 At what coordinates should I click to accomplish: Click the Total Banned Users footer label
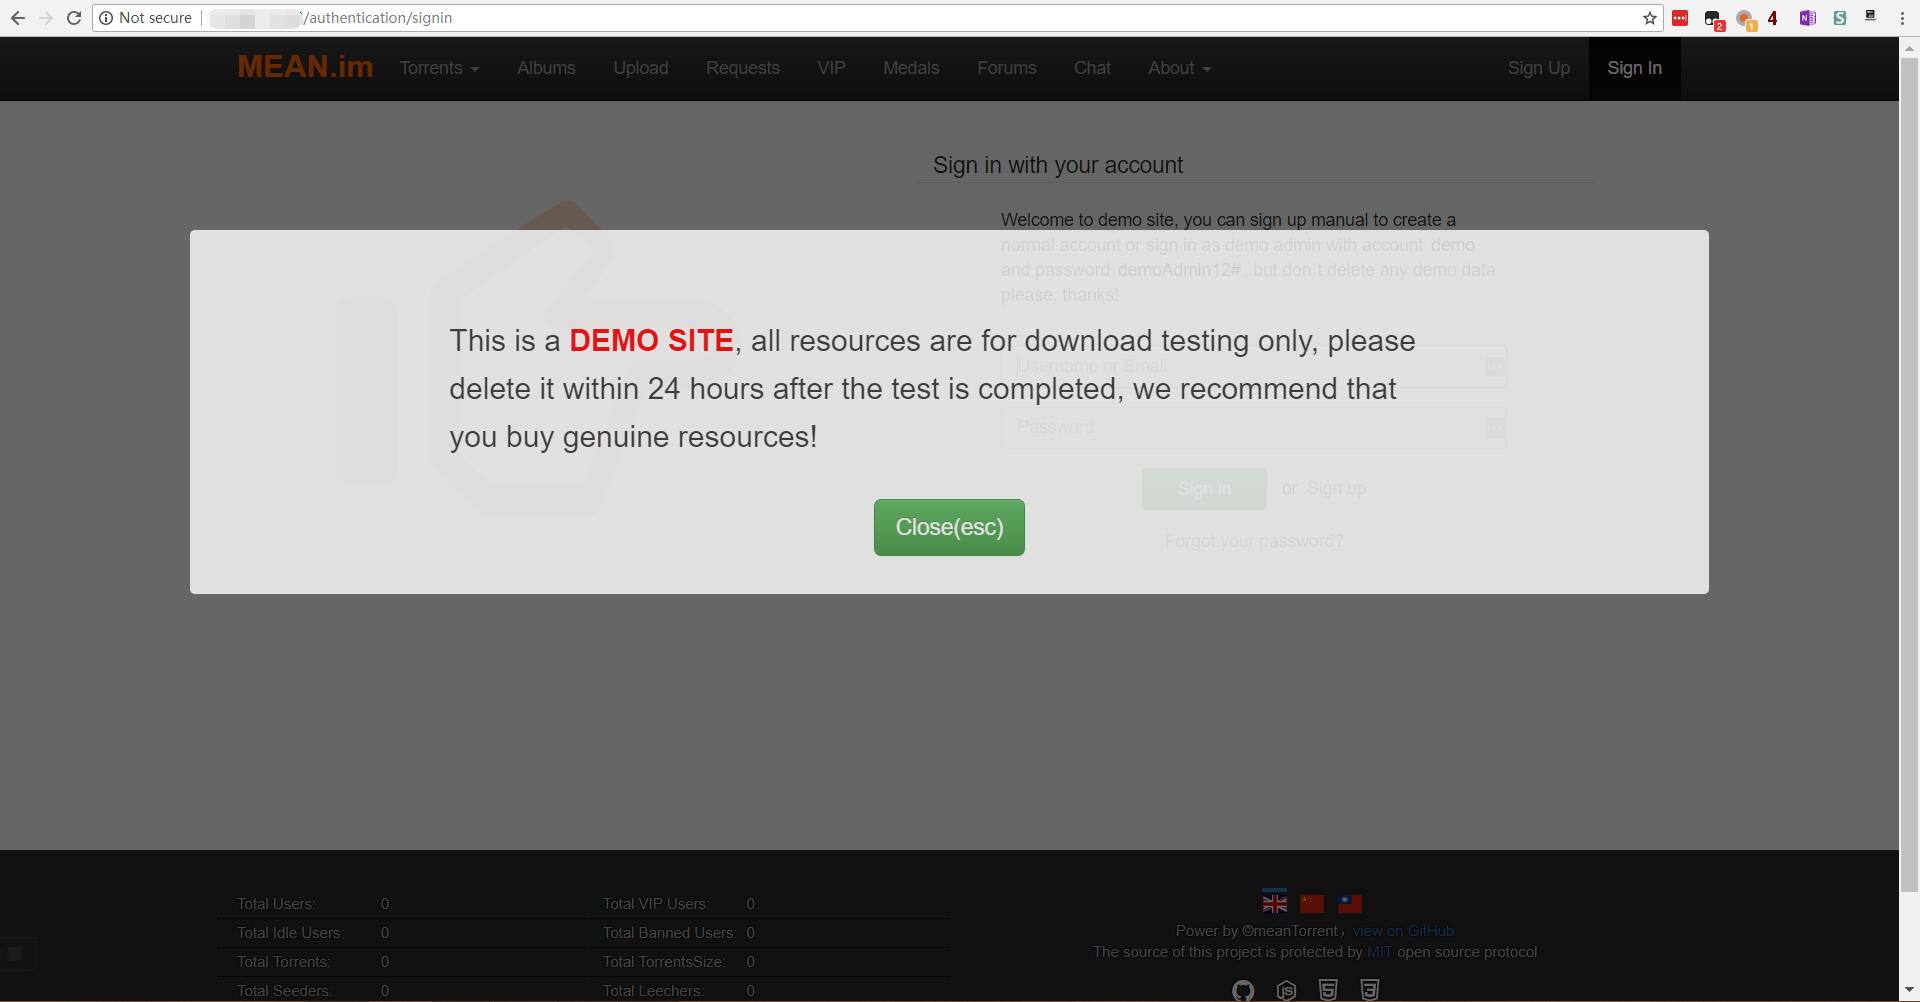pos(669,933)
